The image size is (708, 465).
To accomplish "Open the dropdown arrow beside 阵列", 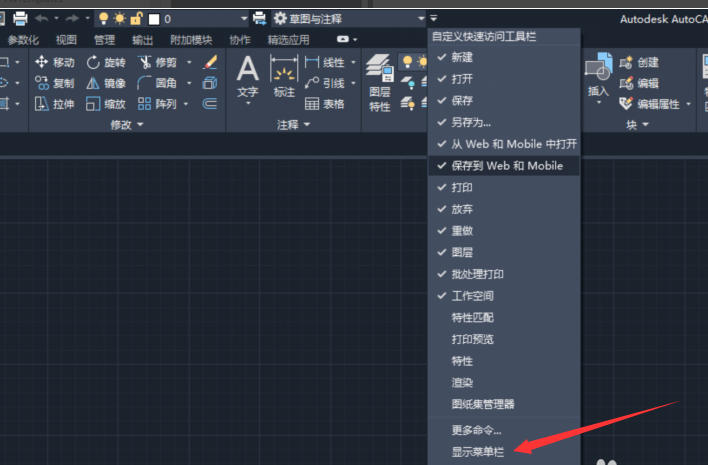I will [186, 104].
